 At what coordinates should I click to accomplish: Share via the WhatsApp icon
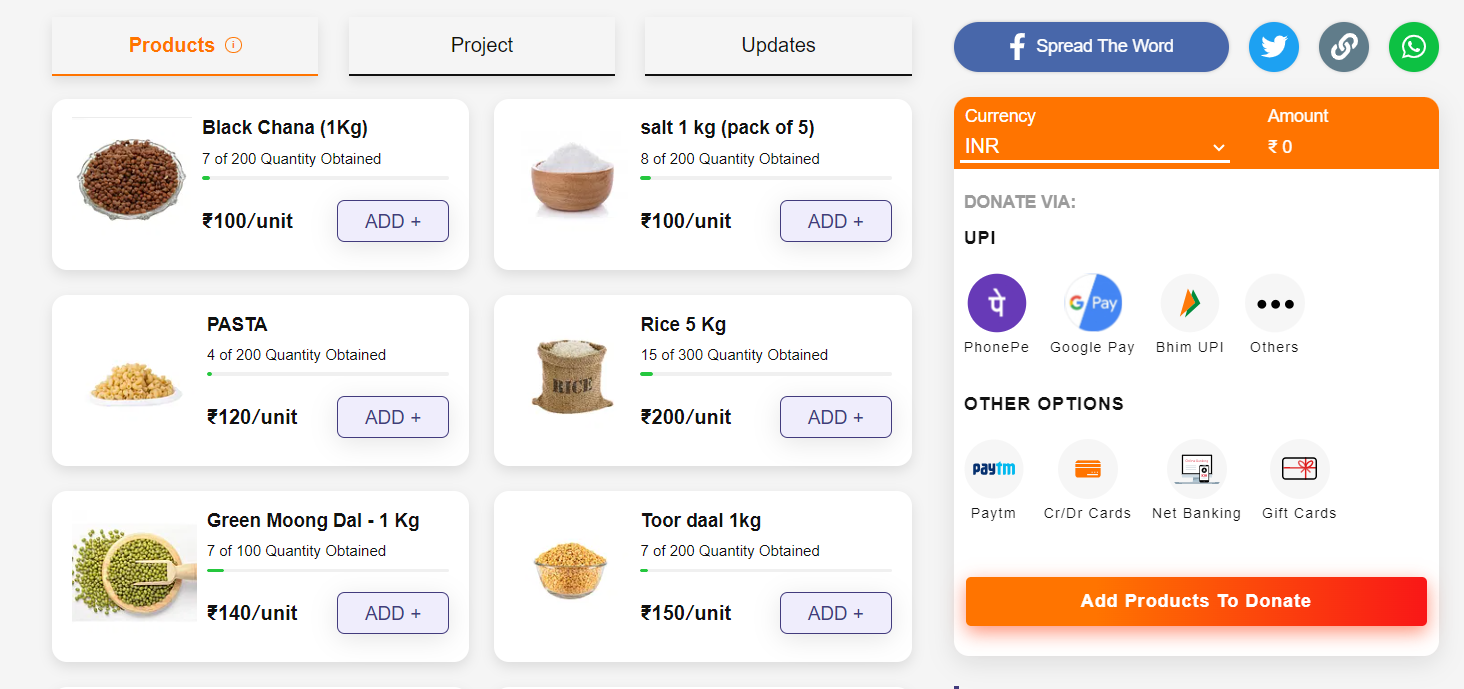pyautogui.click(x=1414, y=47)
